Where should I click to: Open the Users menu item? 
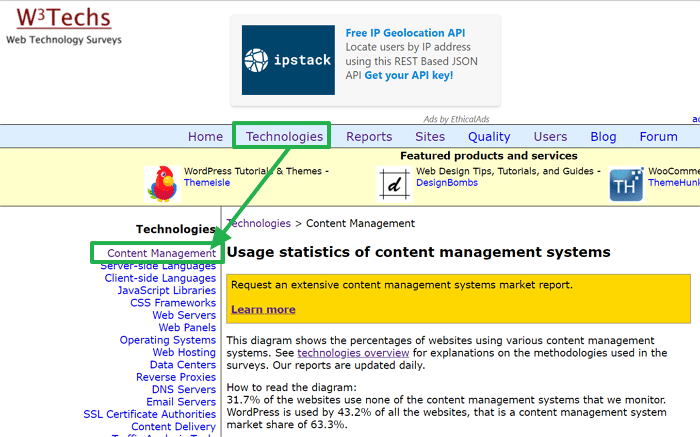550,137
